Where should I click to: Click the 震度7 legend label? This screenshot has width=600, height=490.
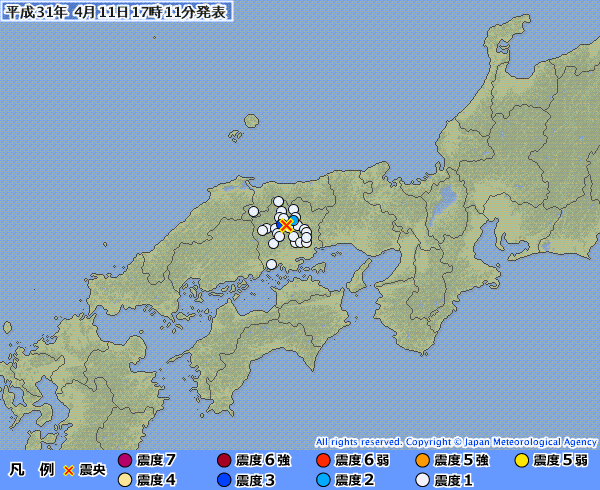[156, 460]
